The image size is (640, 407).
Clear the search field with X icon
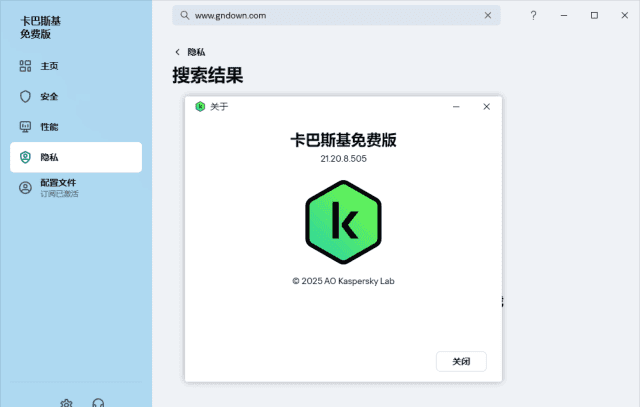click(488, 16)
